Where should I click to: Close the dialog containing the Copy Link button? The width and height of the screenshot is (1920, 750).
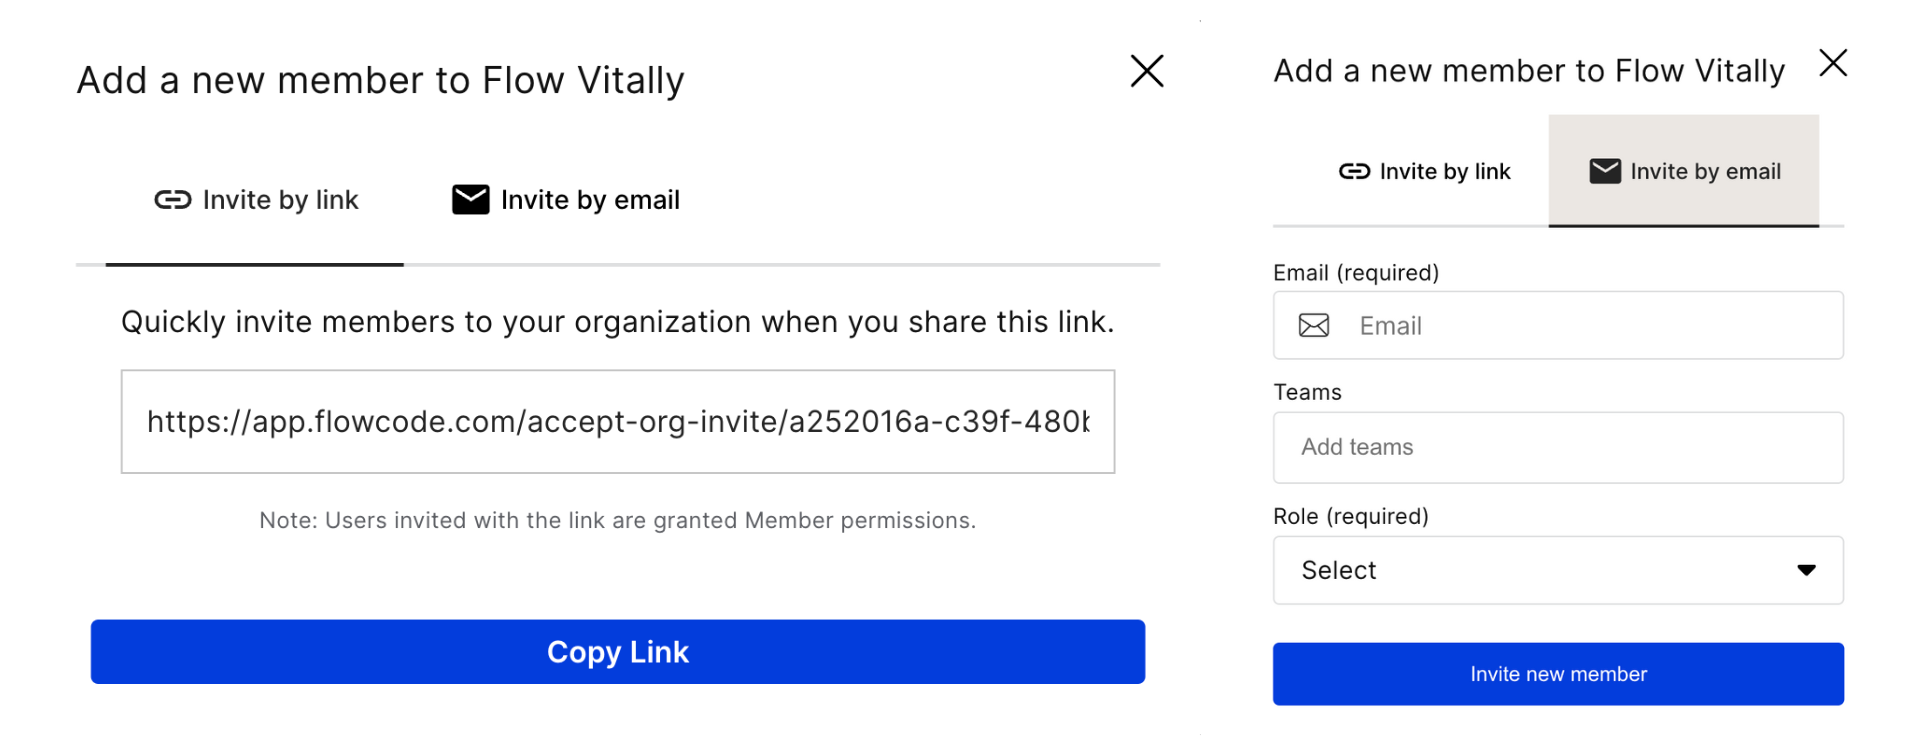click(1147, 71)
